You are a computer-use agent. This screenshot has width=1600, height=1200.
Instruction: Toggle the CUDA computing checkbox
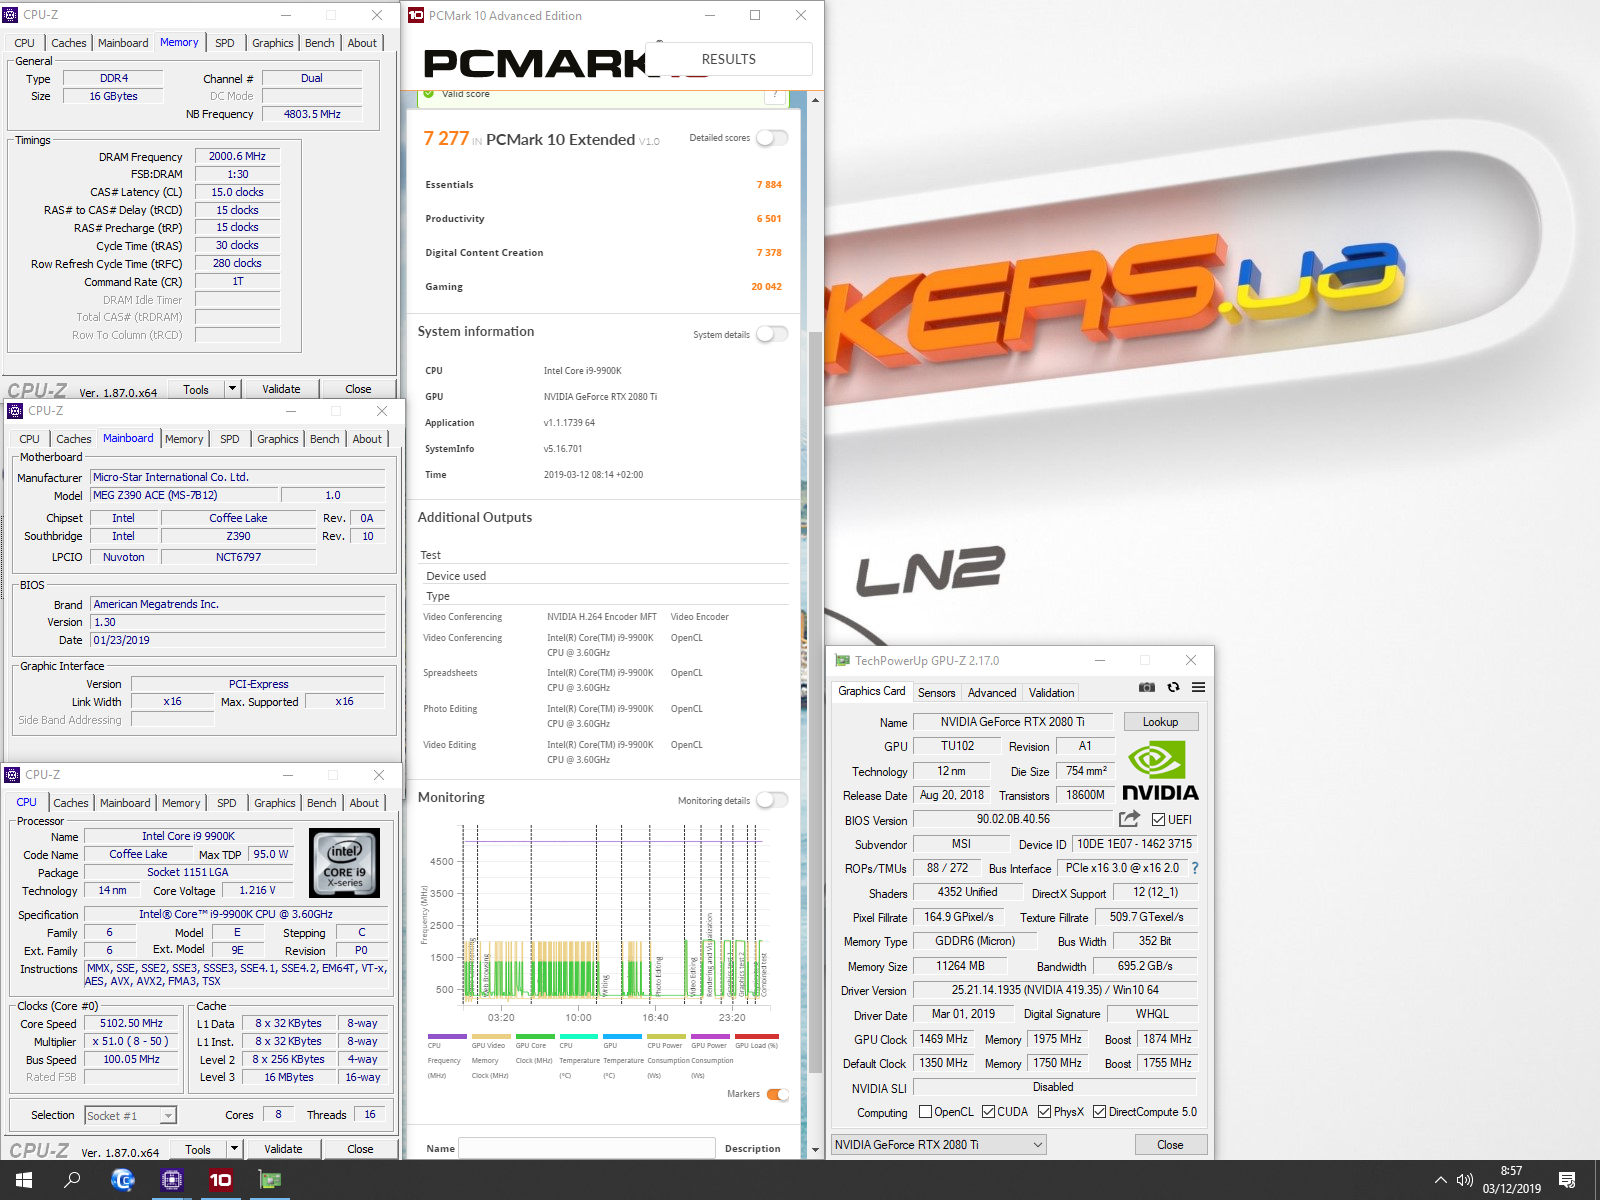[x=988, y=1112]
